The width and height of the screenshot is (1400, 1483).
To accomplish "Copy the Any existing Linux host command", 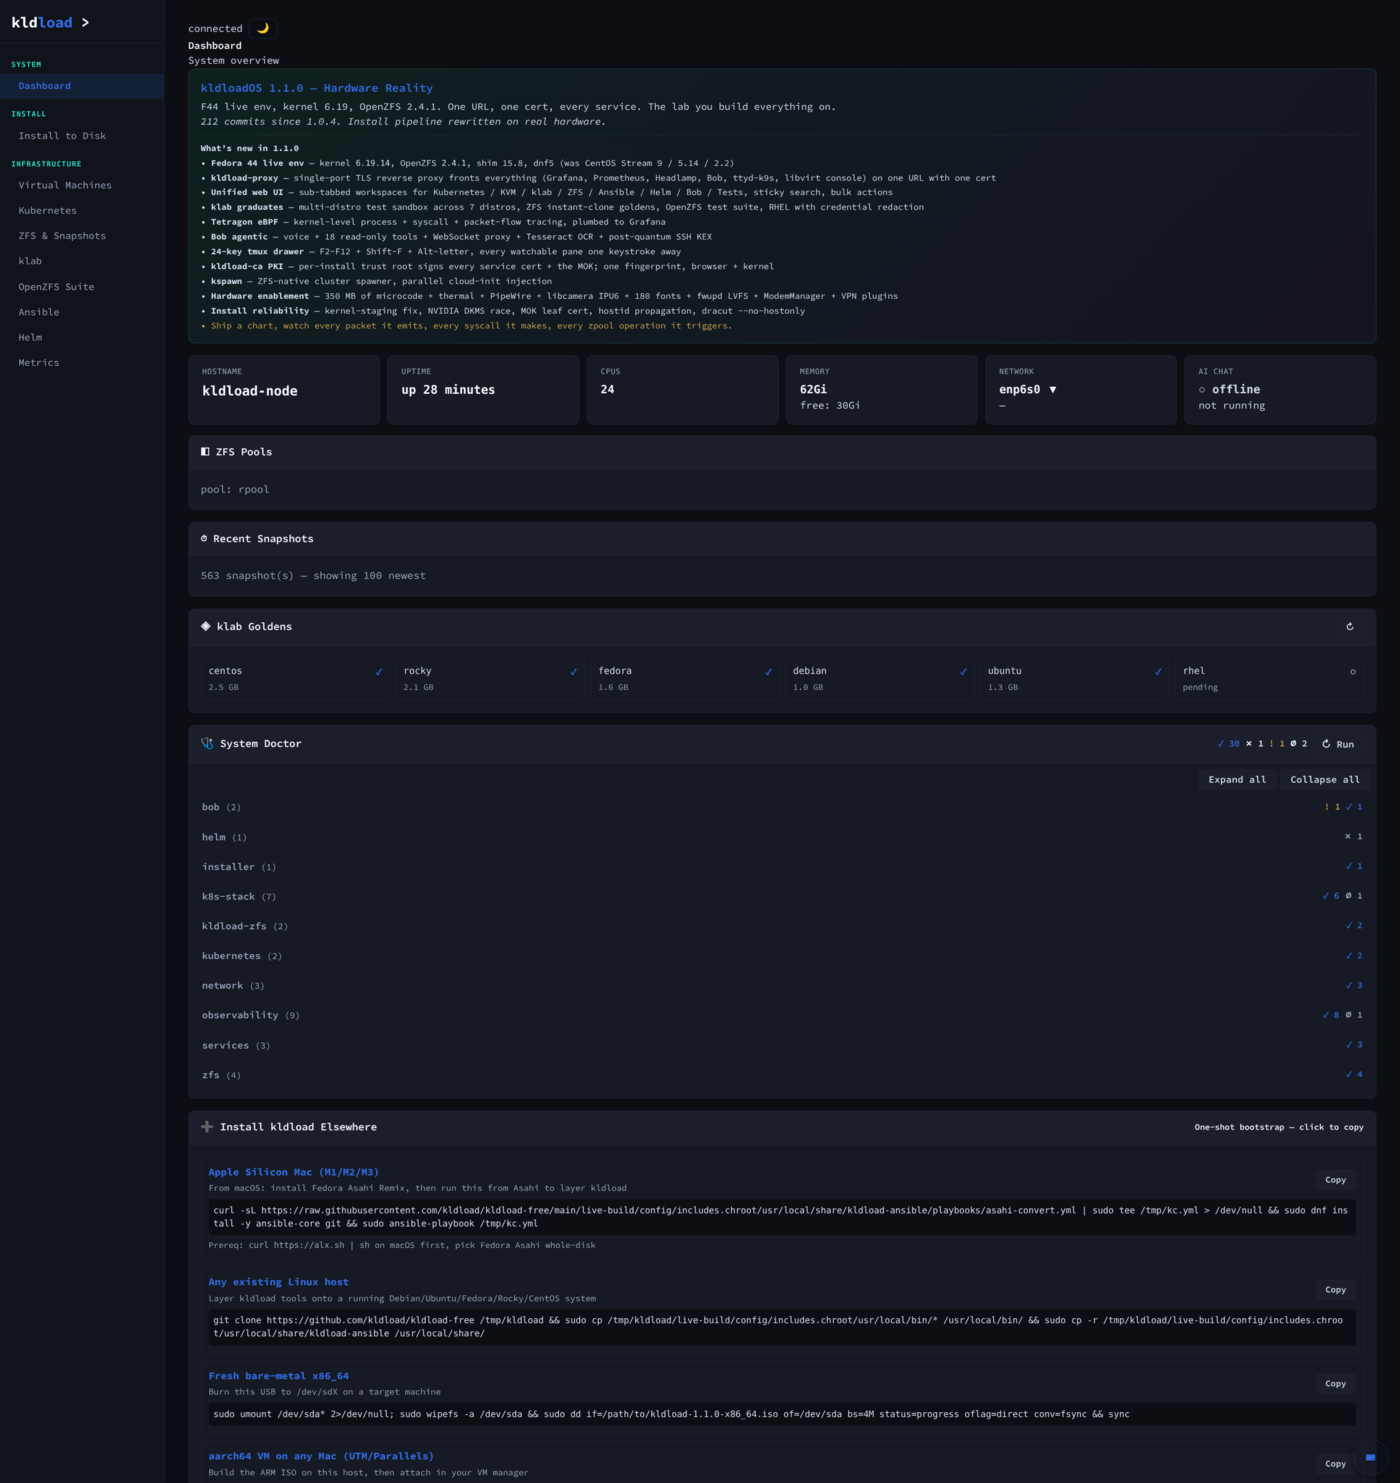I will pyautogui.click(x=1335, y=1290).
